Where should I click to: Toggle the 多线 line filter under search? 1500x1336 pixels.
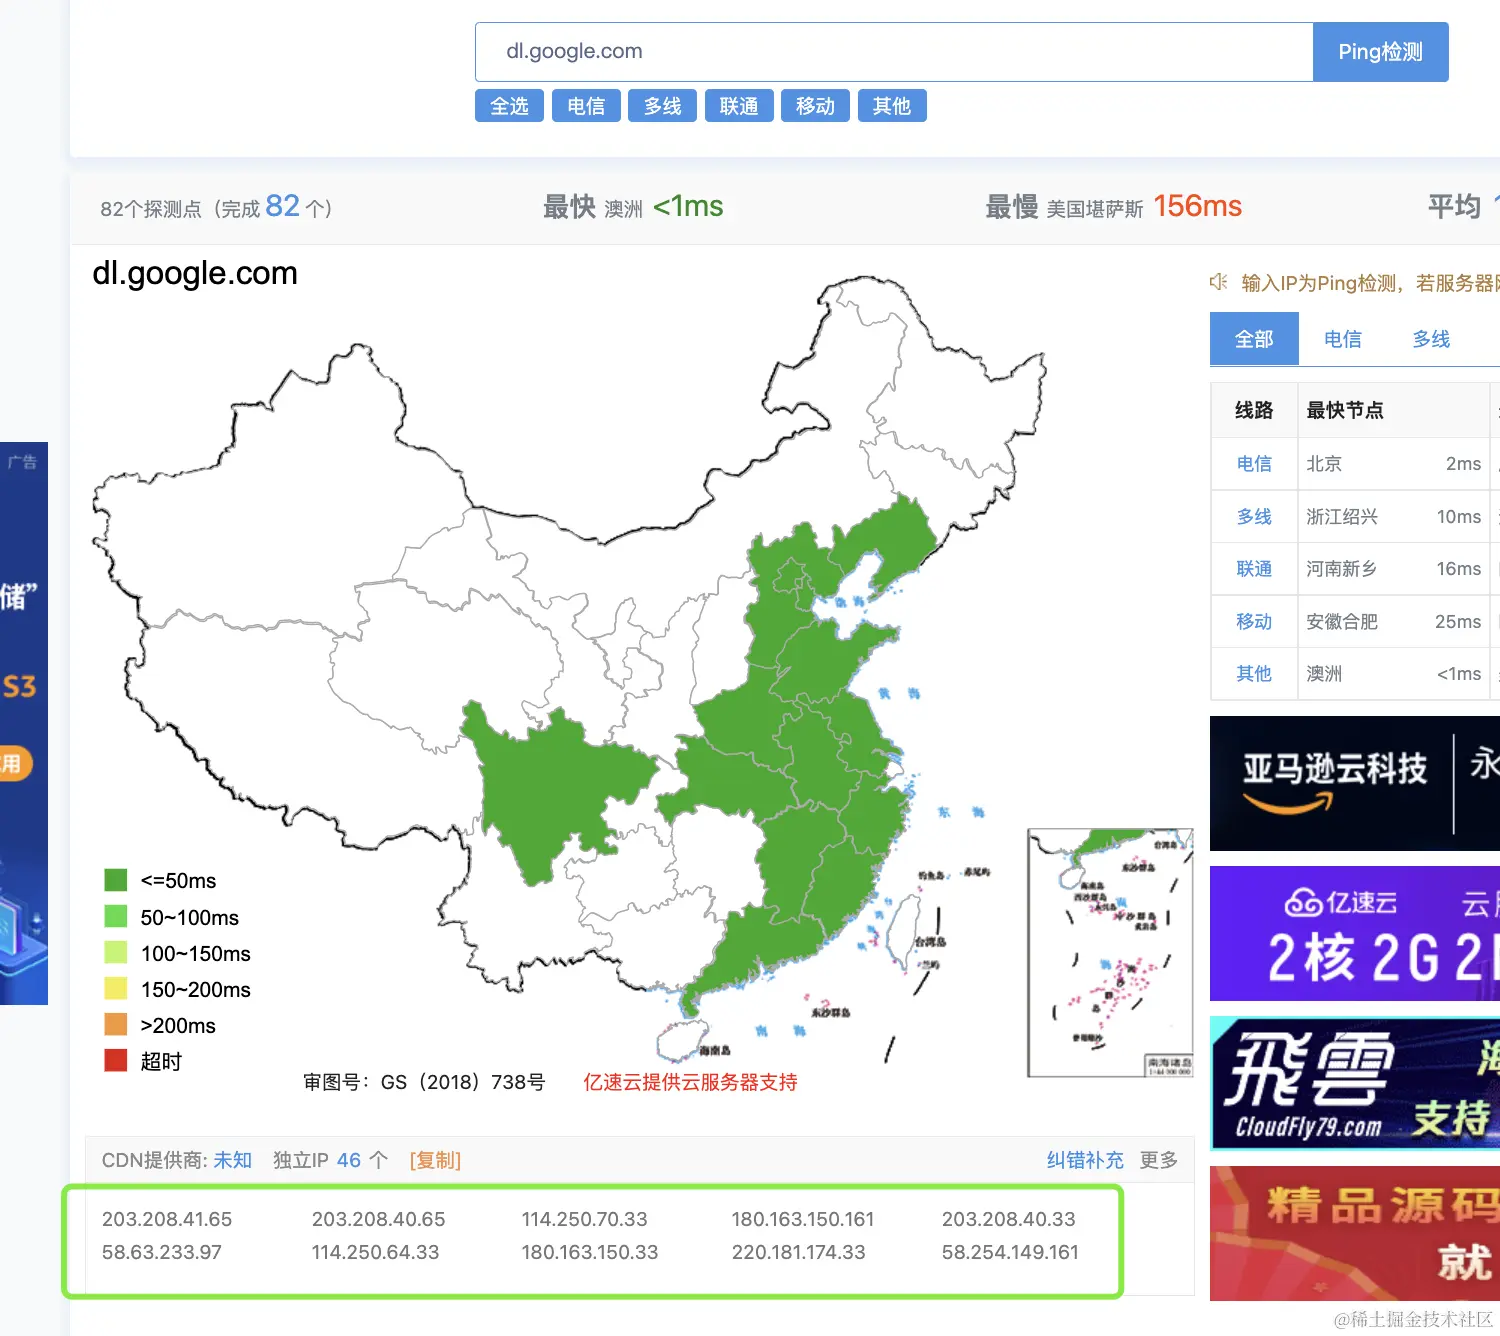662,106
